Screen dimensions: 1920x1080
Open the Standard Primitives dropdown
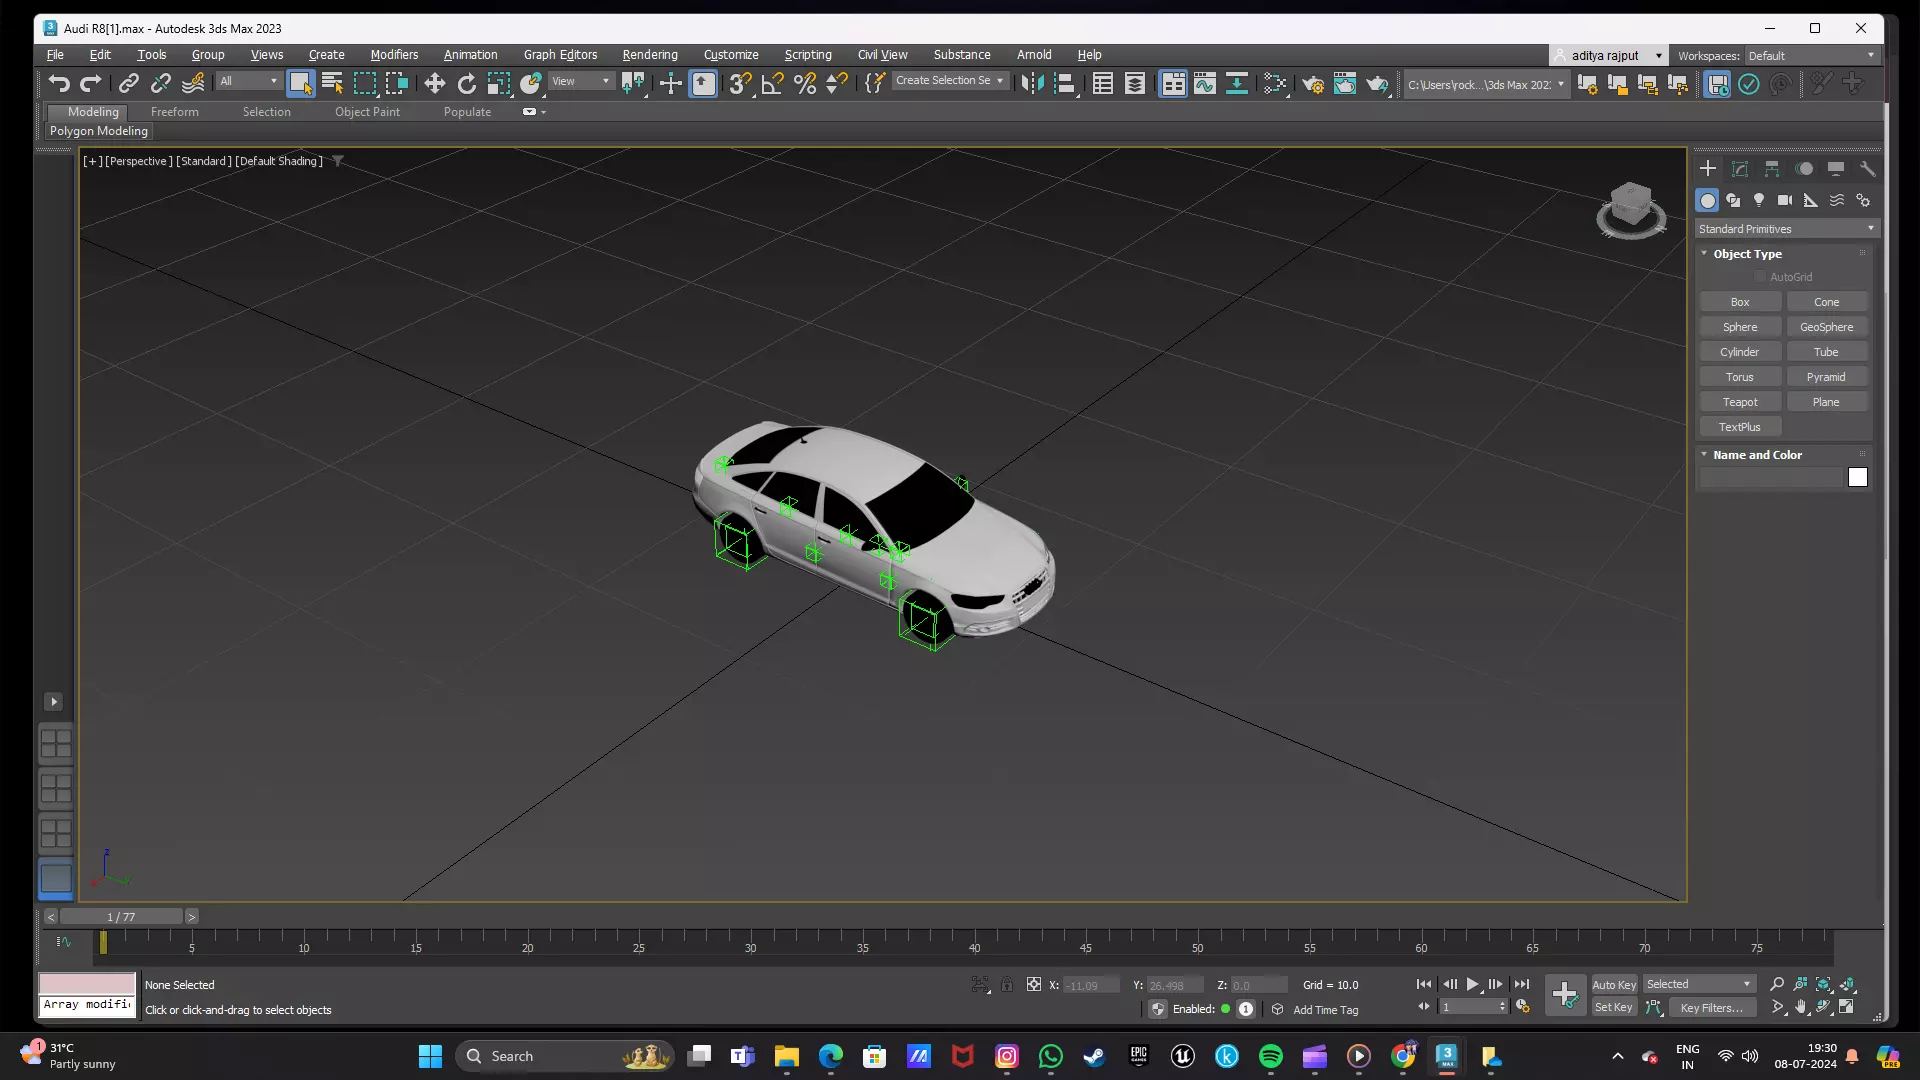[1785, 229]
